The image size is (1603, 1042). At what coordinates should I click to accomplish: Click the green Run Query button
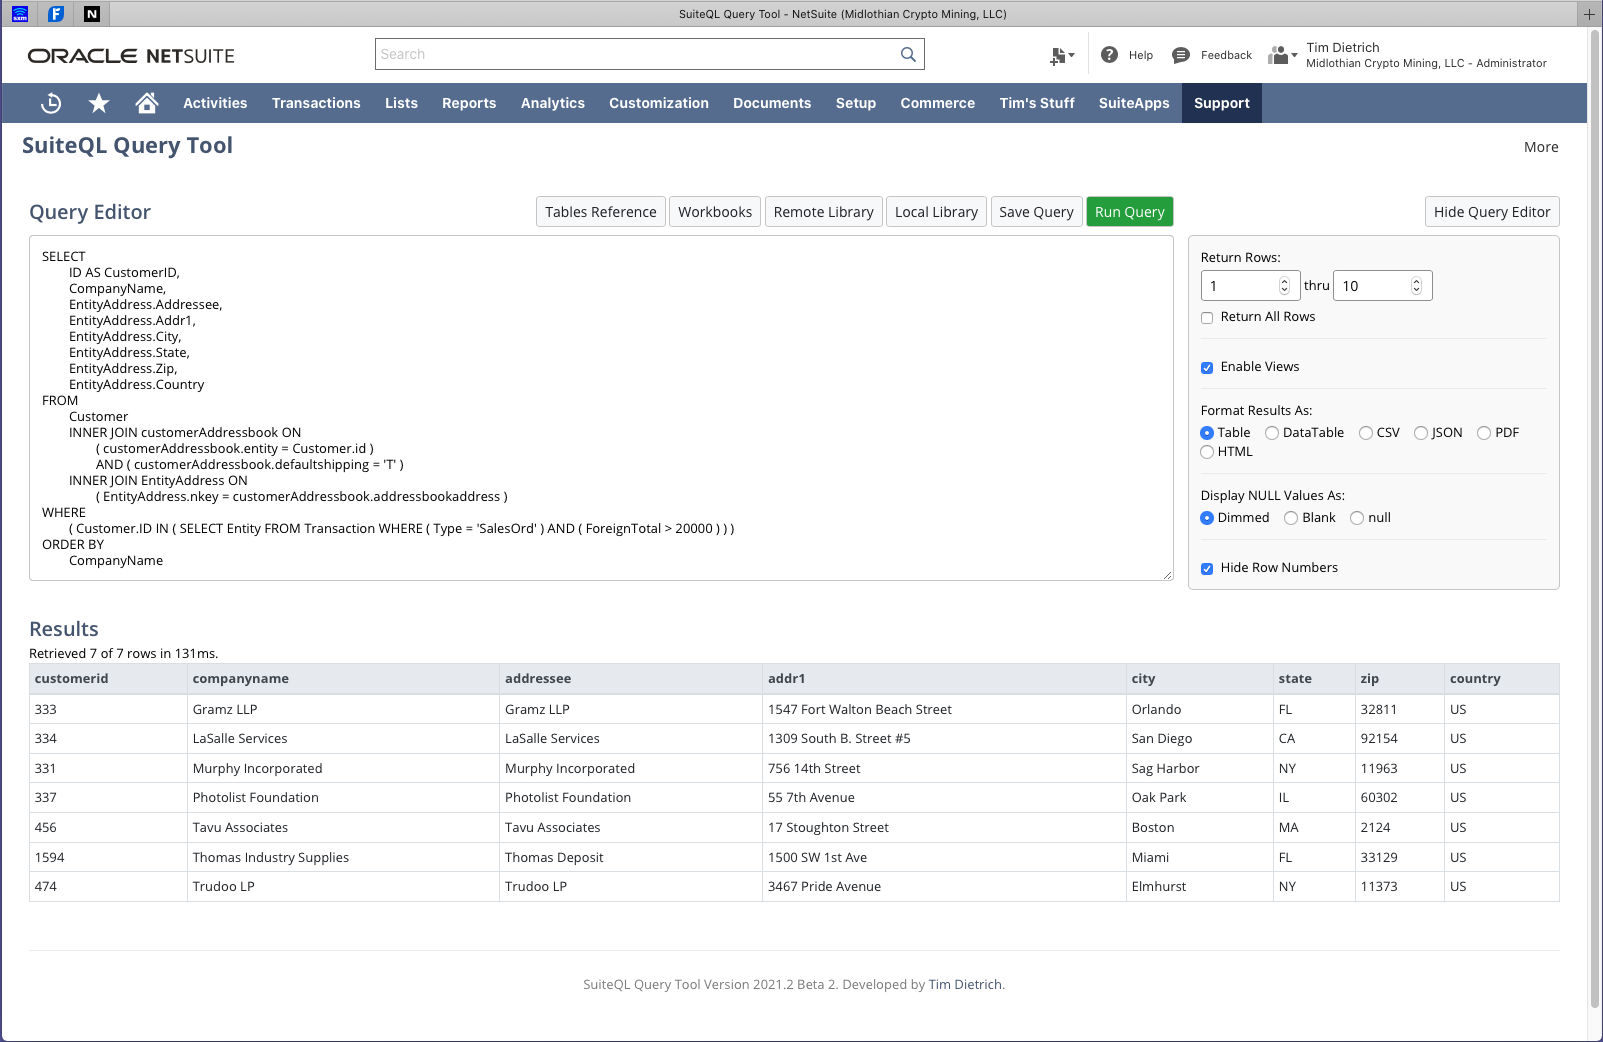coord(1130,212)
